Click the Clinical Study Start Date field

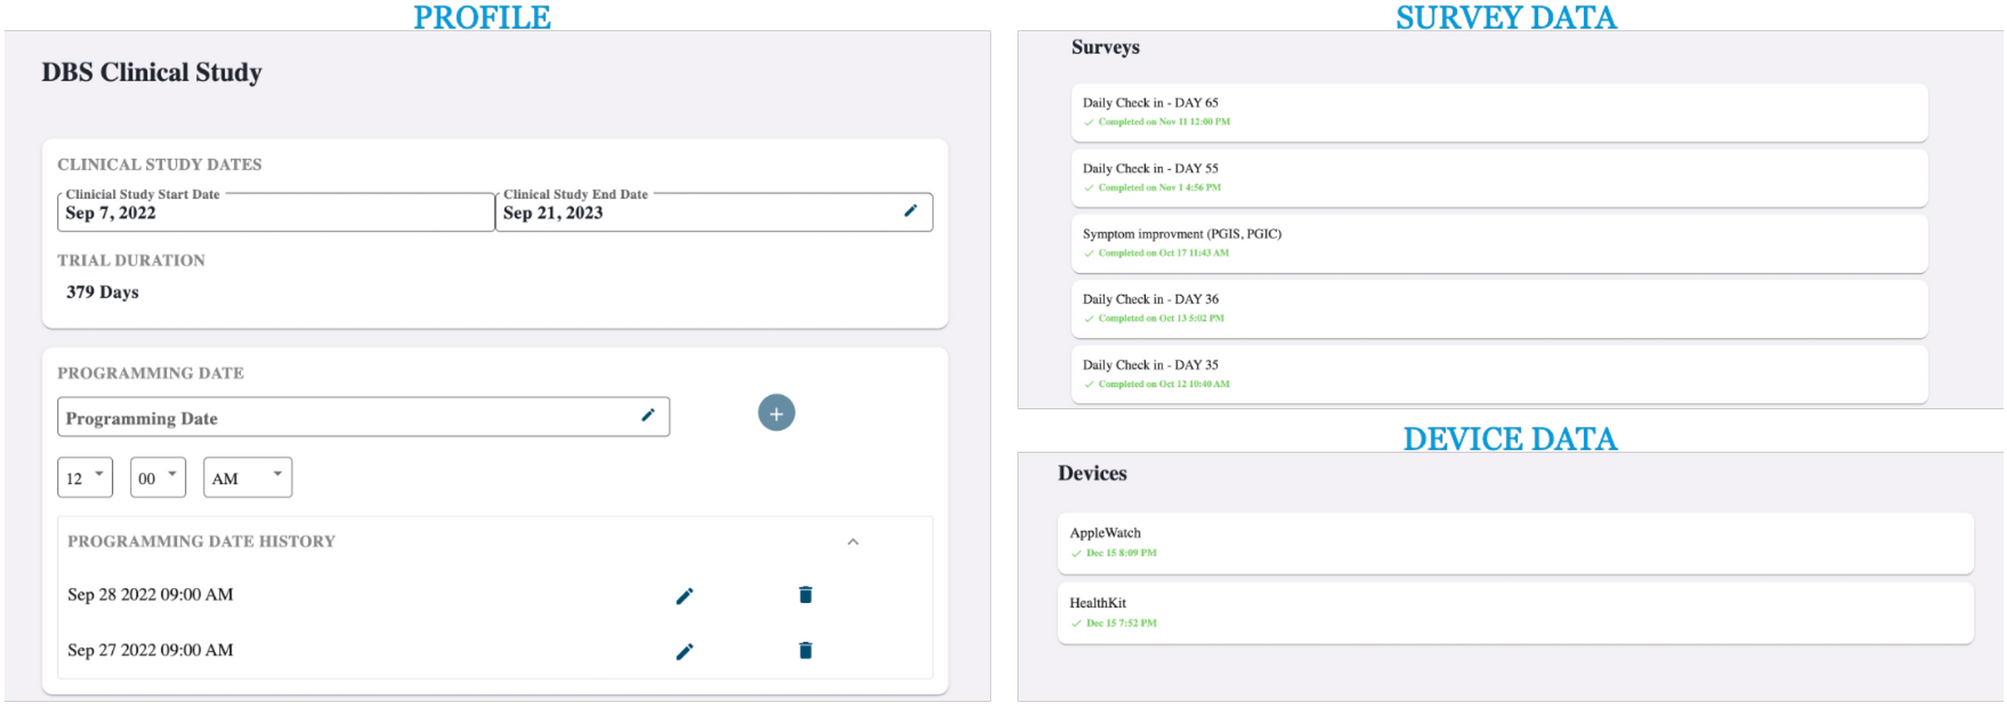pos(275,212)
